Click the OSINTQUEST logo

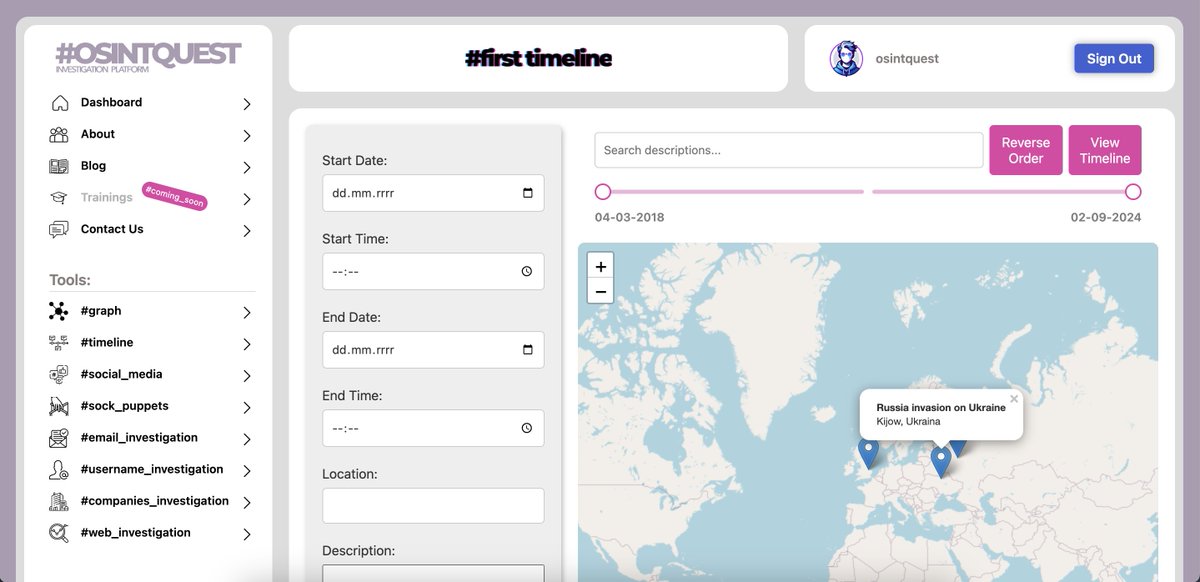(148, 55)
